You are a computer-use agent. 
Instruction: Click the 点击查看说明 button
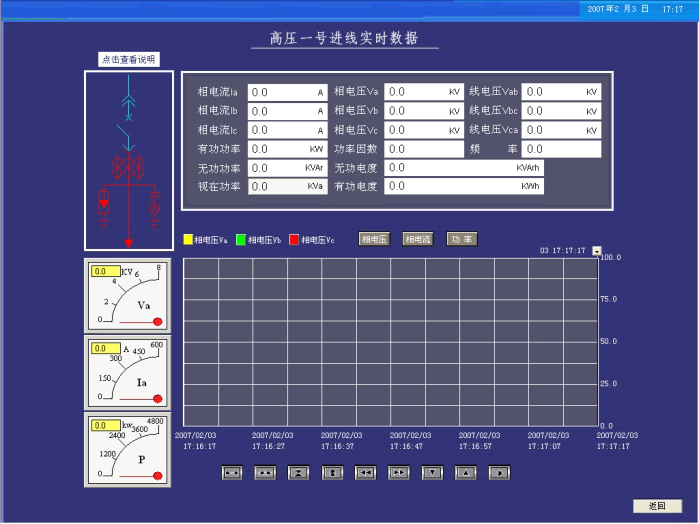pyautogui.click(x=128, y=60)
